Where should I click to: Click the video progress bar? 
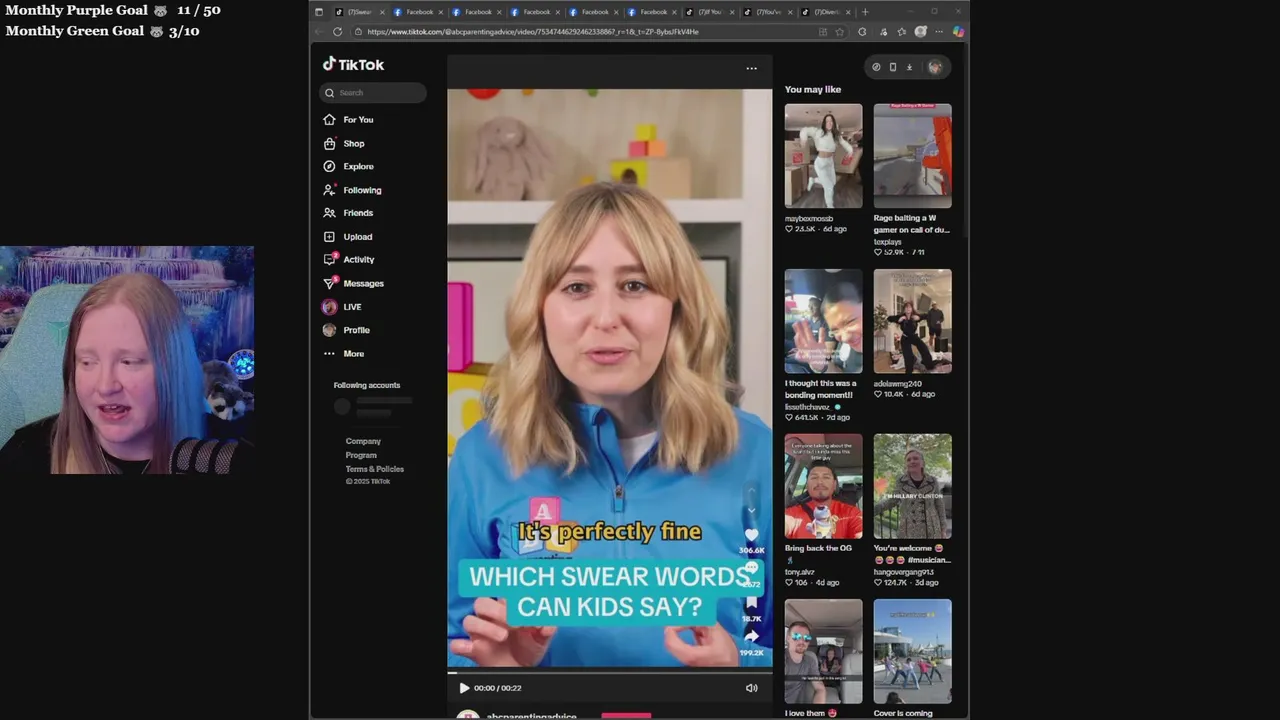[610, 673]
